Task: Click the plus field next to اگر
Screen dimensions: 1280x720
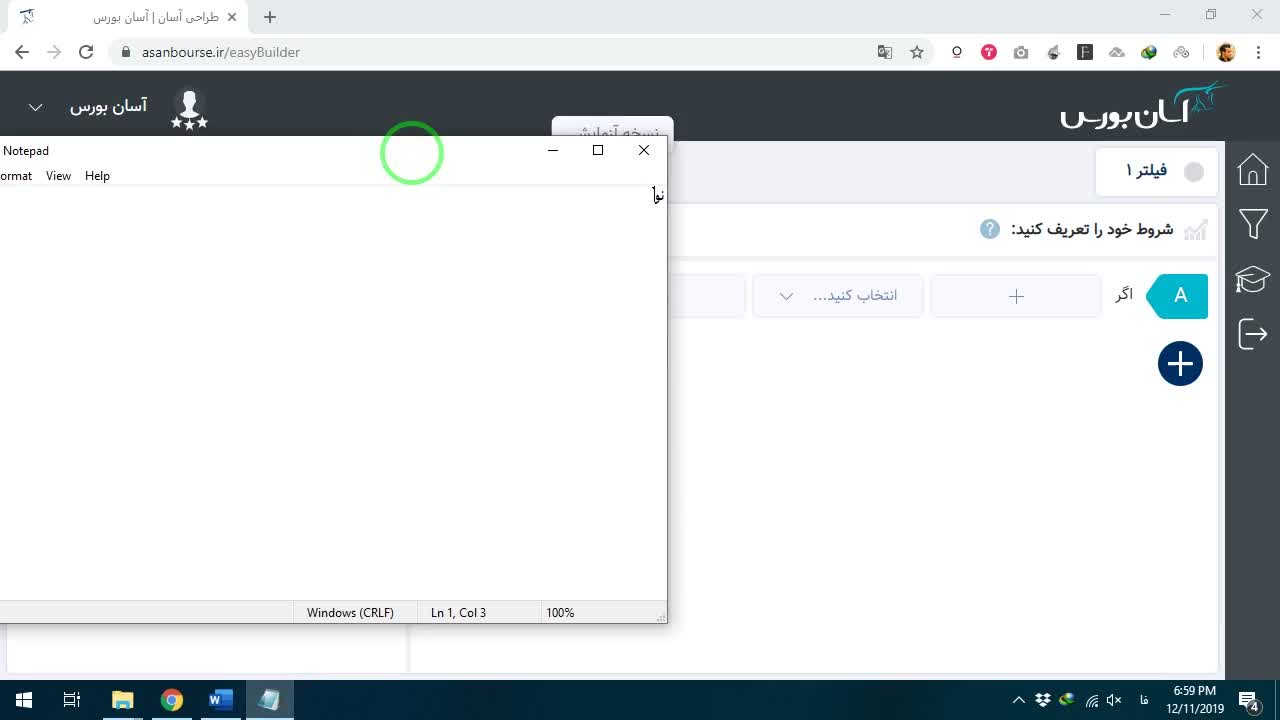Action: (1016, 296)
